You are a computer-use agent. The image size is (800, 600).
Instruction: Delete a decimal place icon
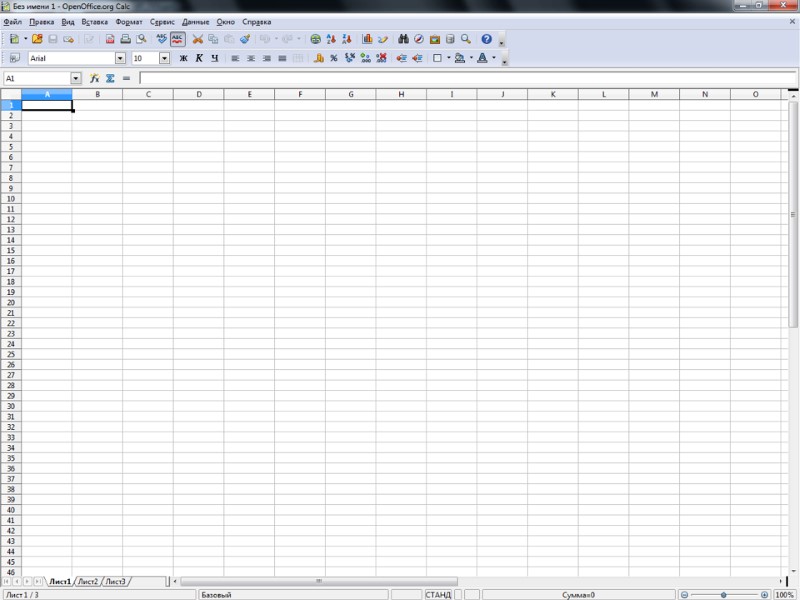(381, 58)
